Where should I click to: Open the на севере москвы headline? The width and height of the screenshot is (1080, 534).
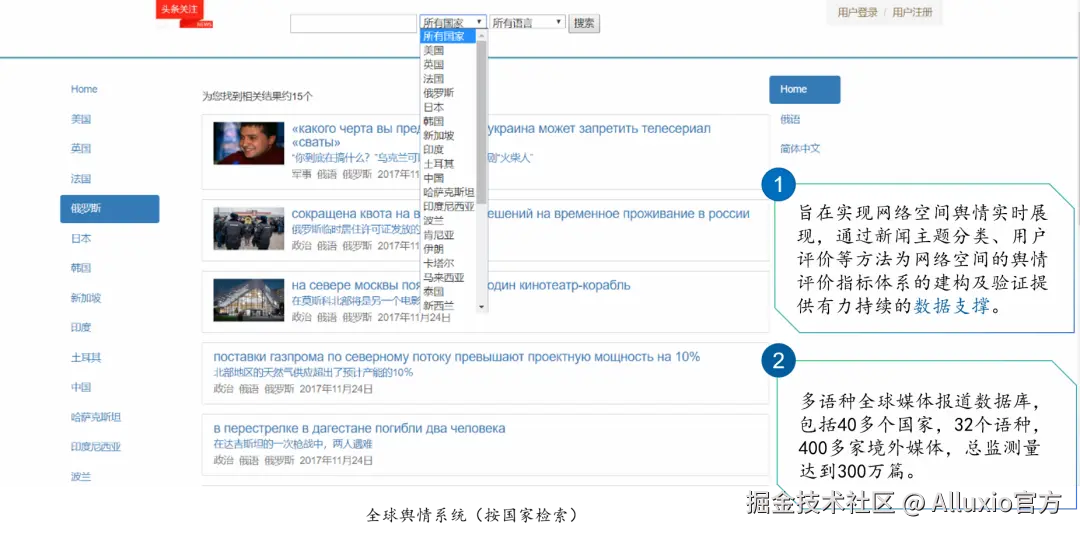(461, 285)
